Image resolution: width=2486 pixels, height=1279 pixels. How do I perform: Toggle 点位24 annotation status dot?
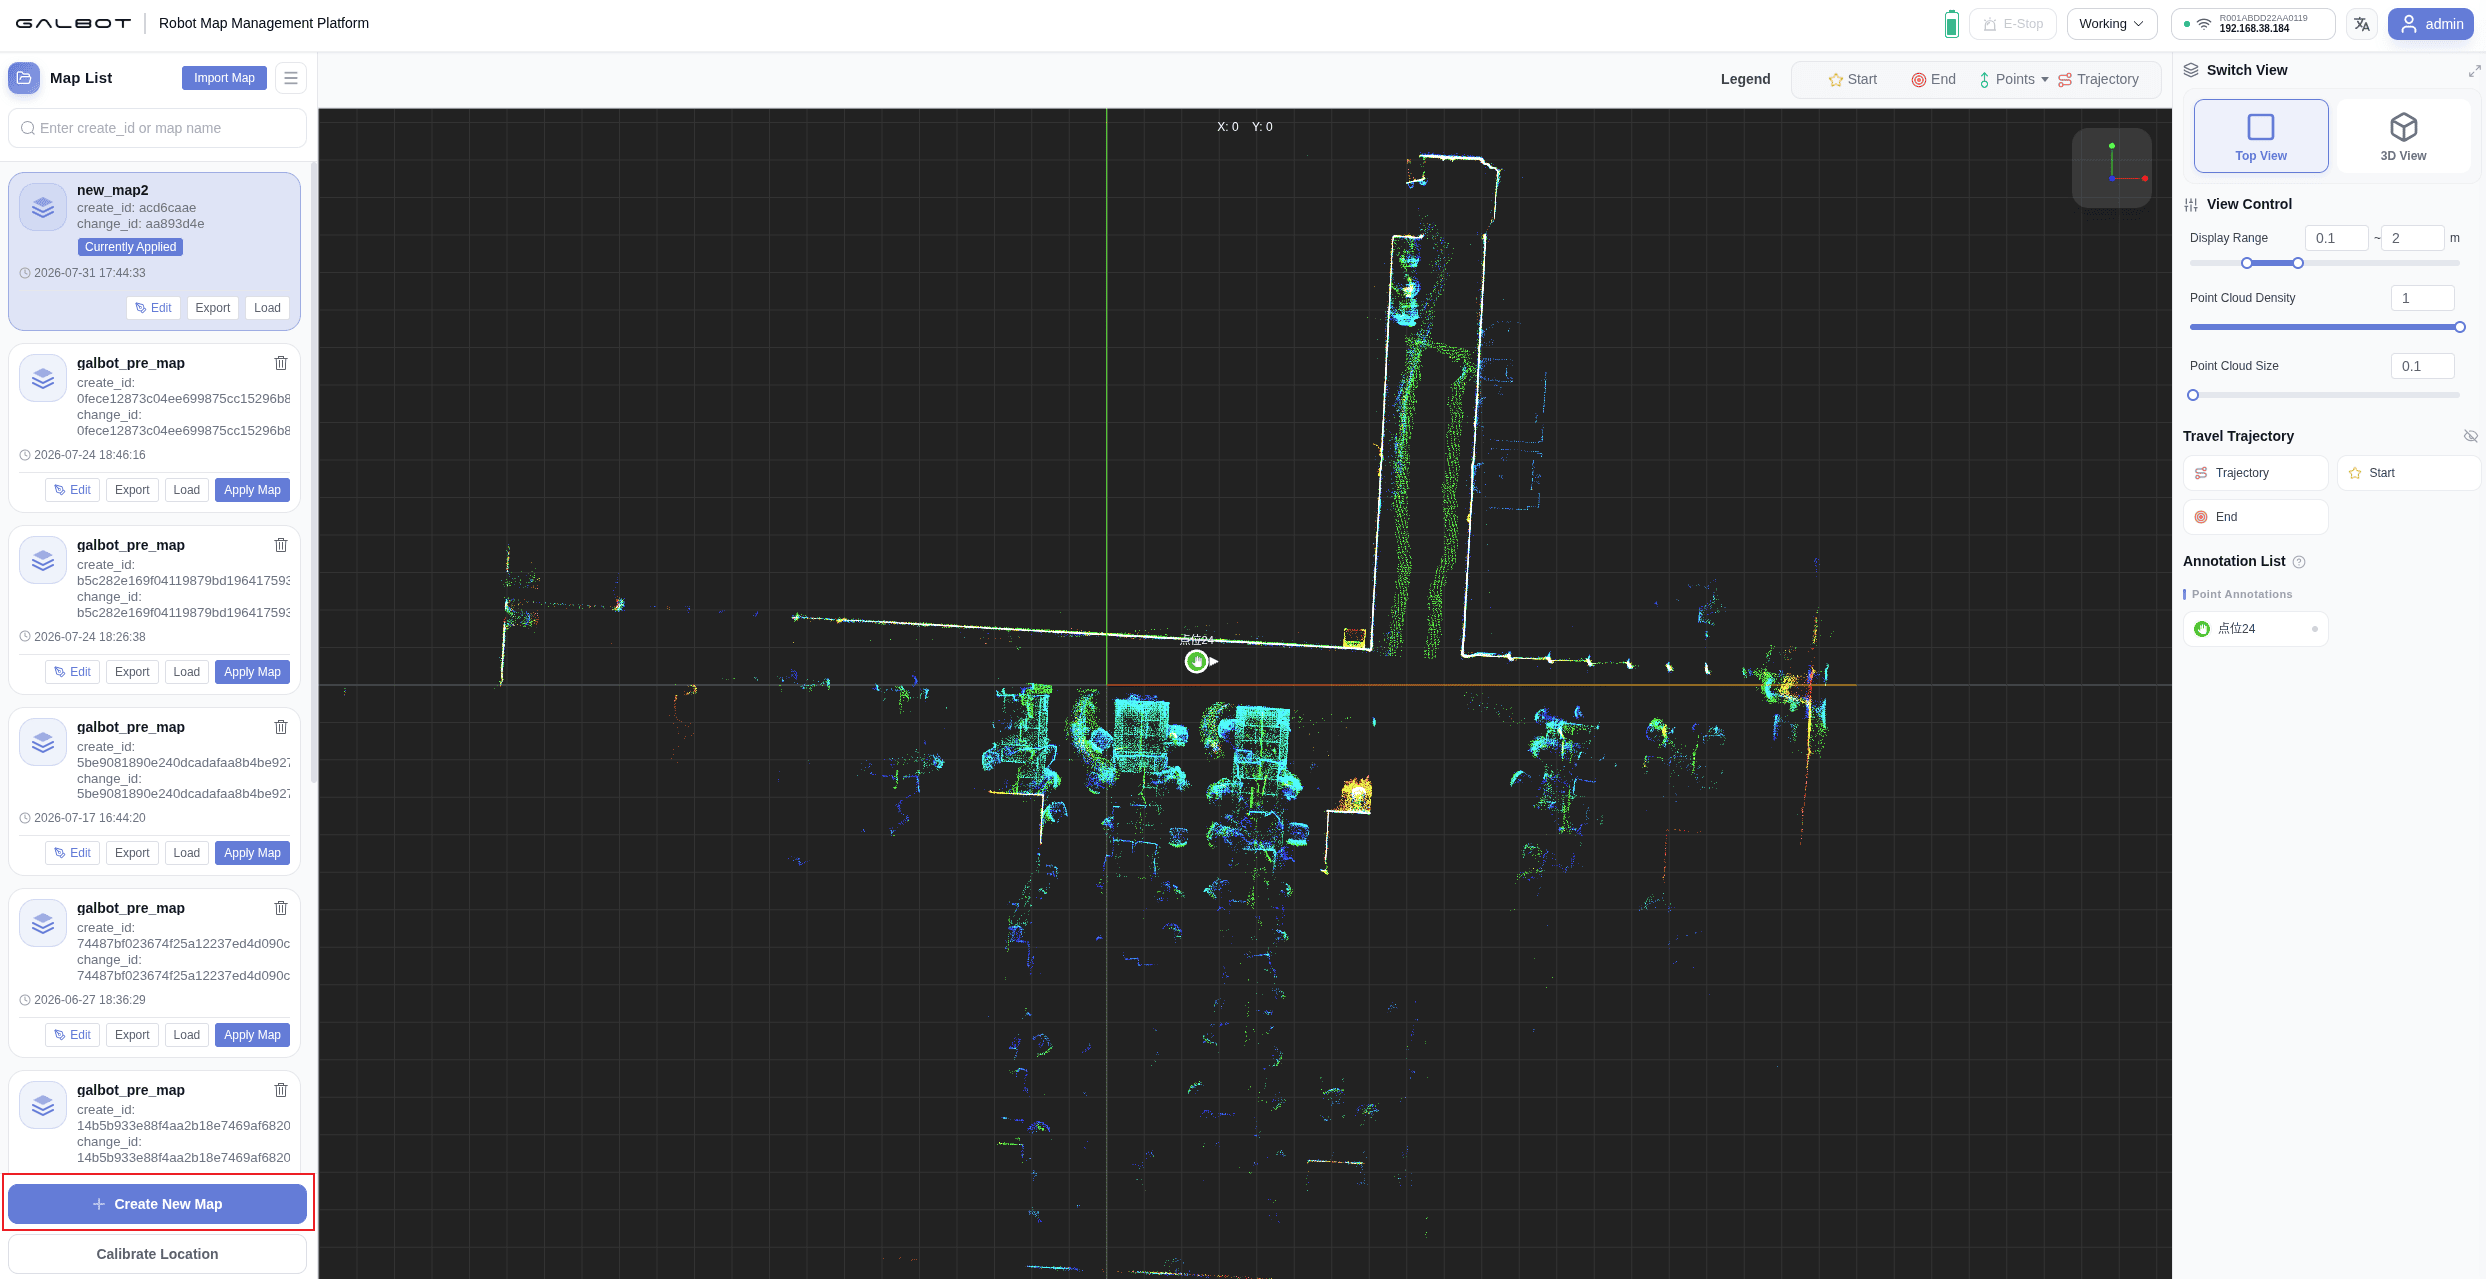pyautogui.click(x=2314, y=629)
